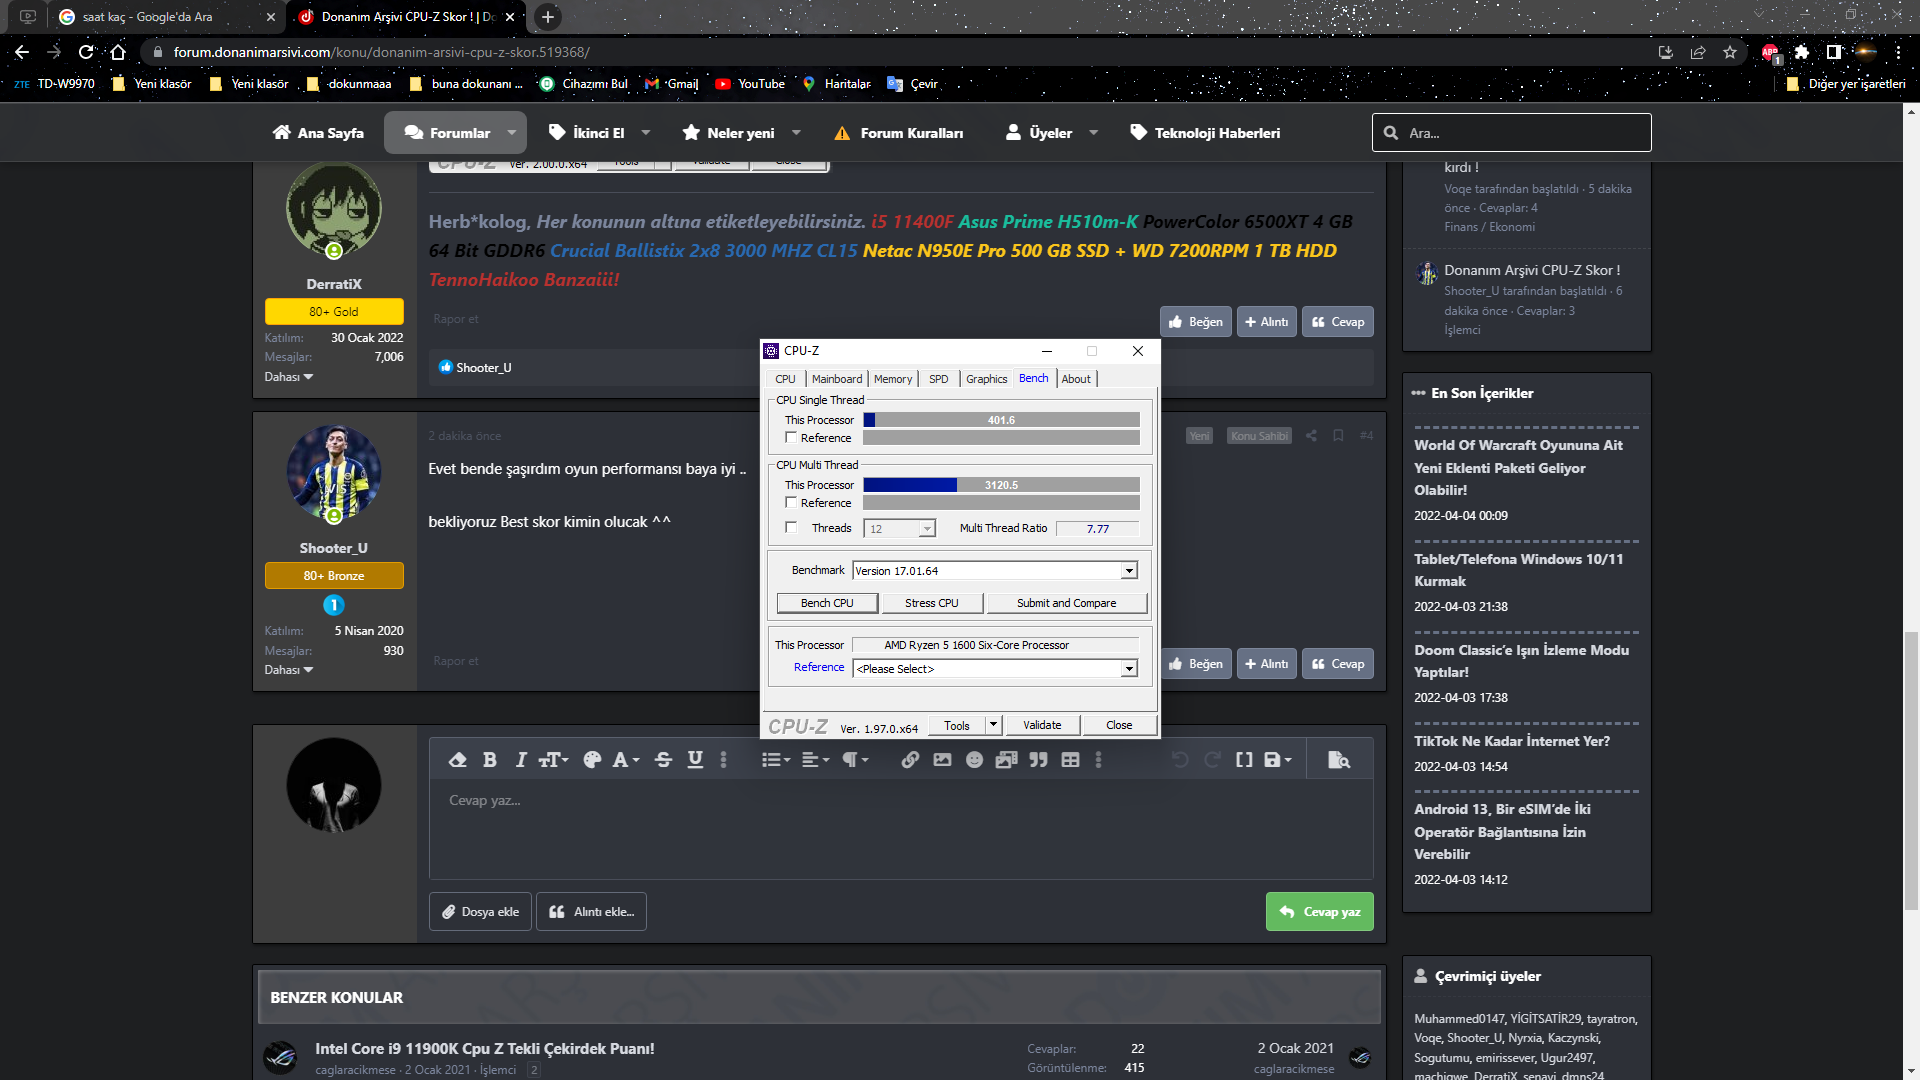Insert a quote block with the quote icon
Viewport: 1920px width, 1080px height.
tap(1038, 760)
